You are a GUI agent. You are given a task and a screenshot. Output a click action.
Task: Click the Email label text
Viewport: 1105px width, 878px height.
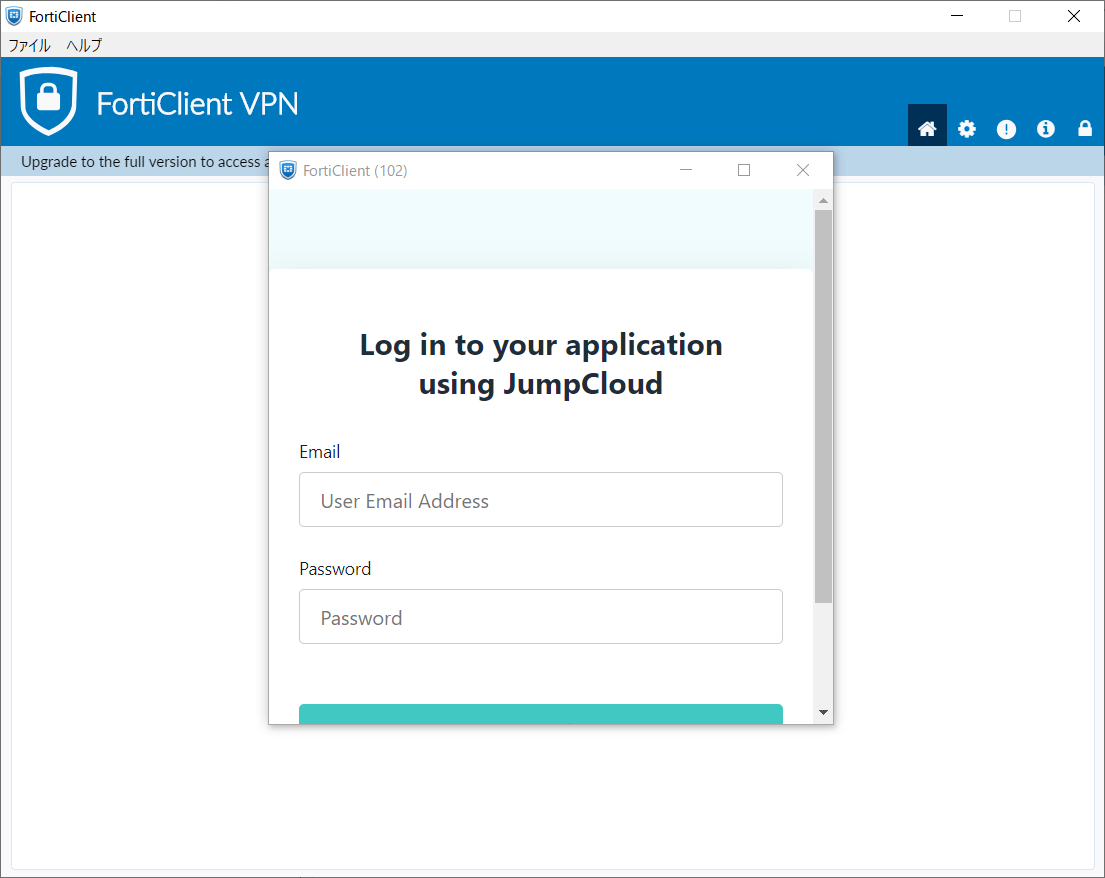(319, 452)
